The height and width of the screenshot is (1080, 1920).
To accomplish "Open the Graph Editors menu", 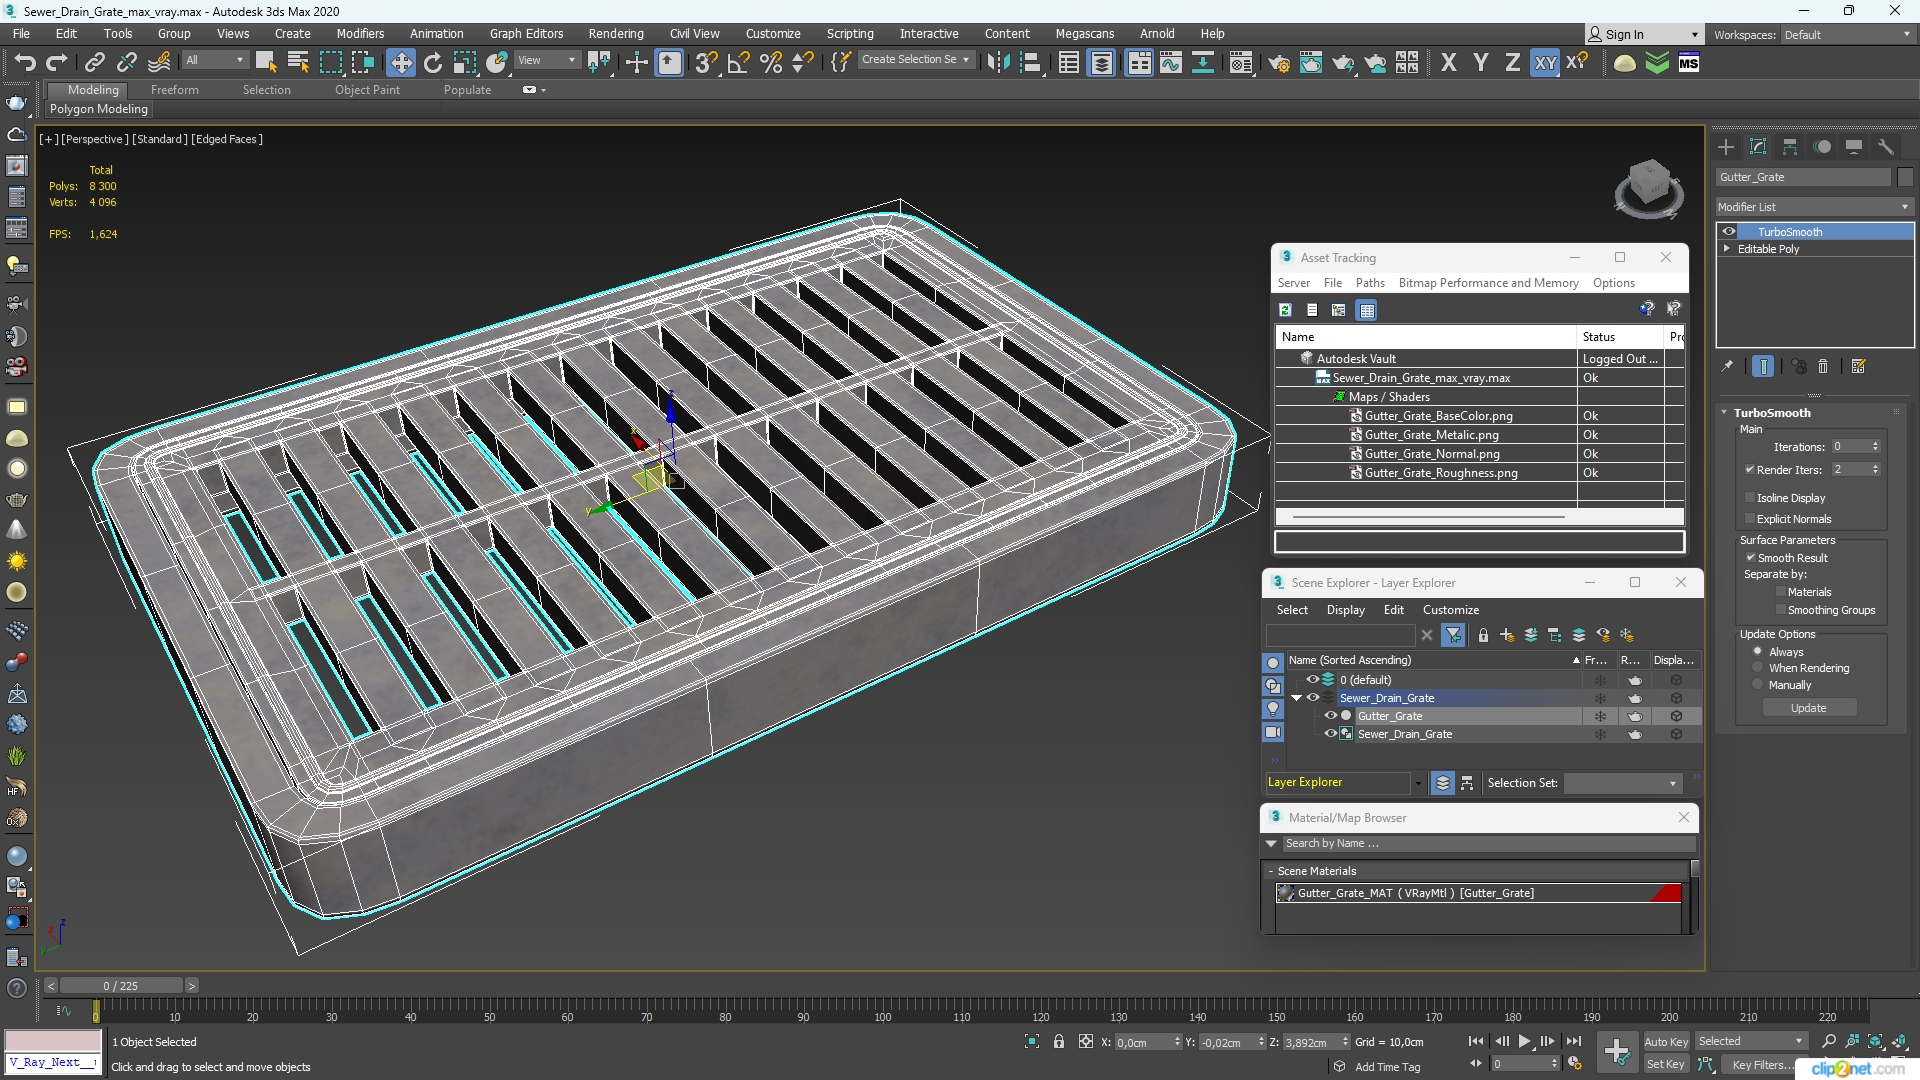I will coord(525,33).
